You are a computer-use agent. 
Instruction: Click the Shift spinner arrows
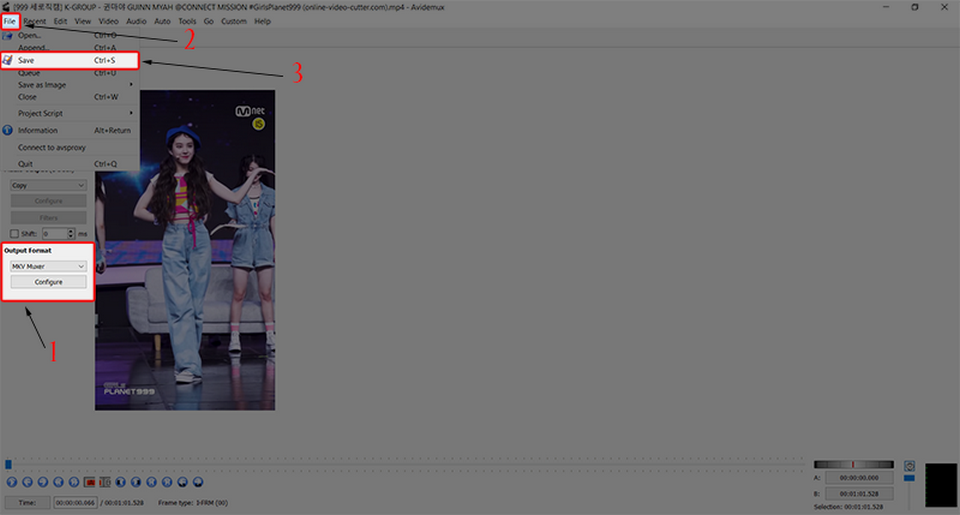click(x=71, y=234)
